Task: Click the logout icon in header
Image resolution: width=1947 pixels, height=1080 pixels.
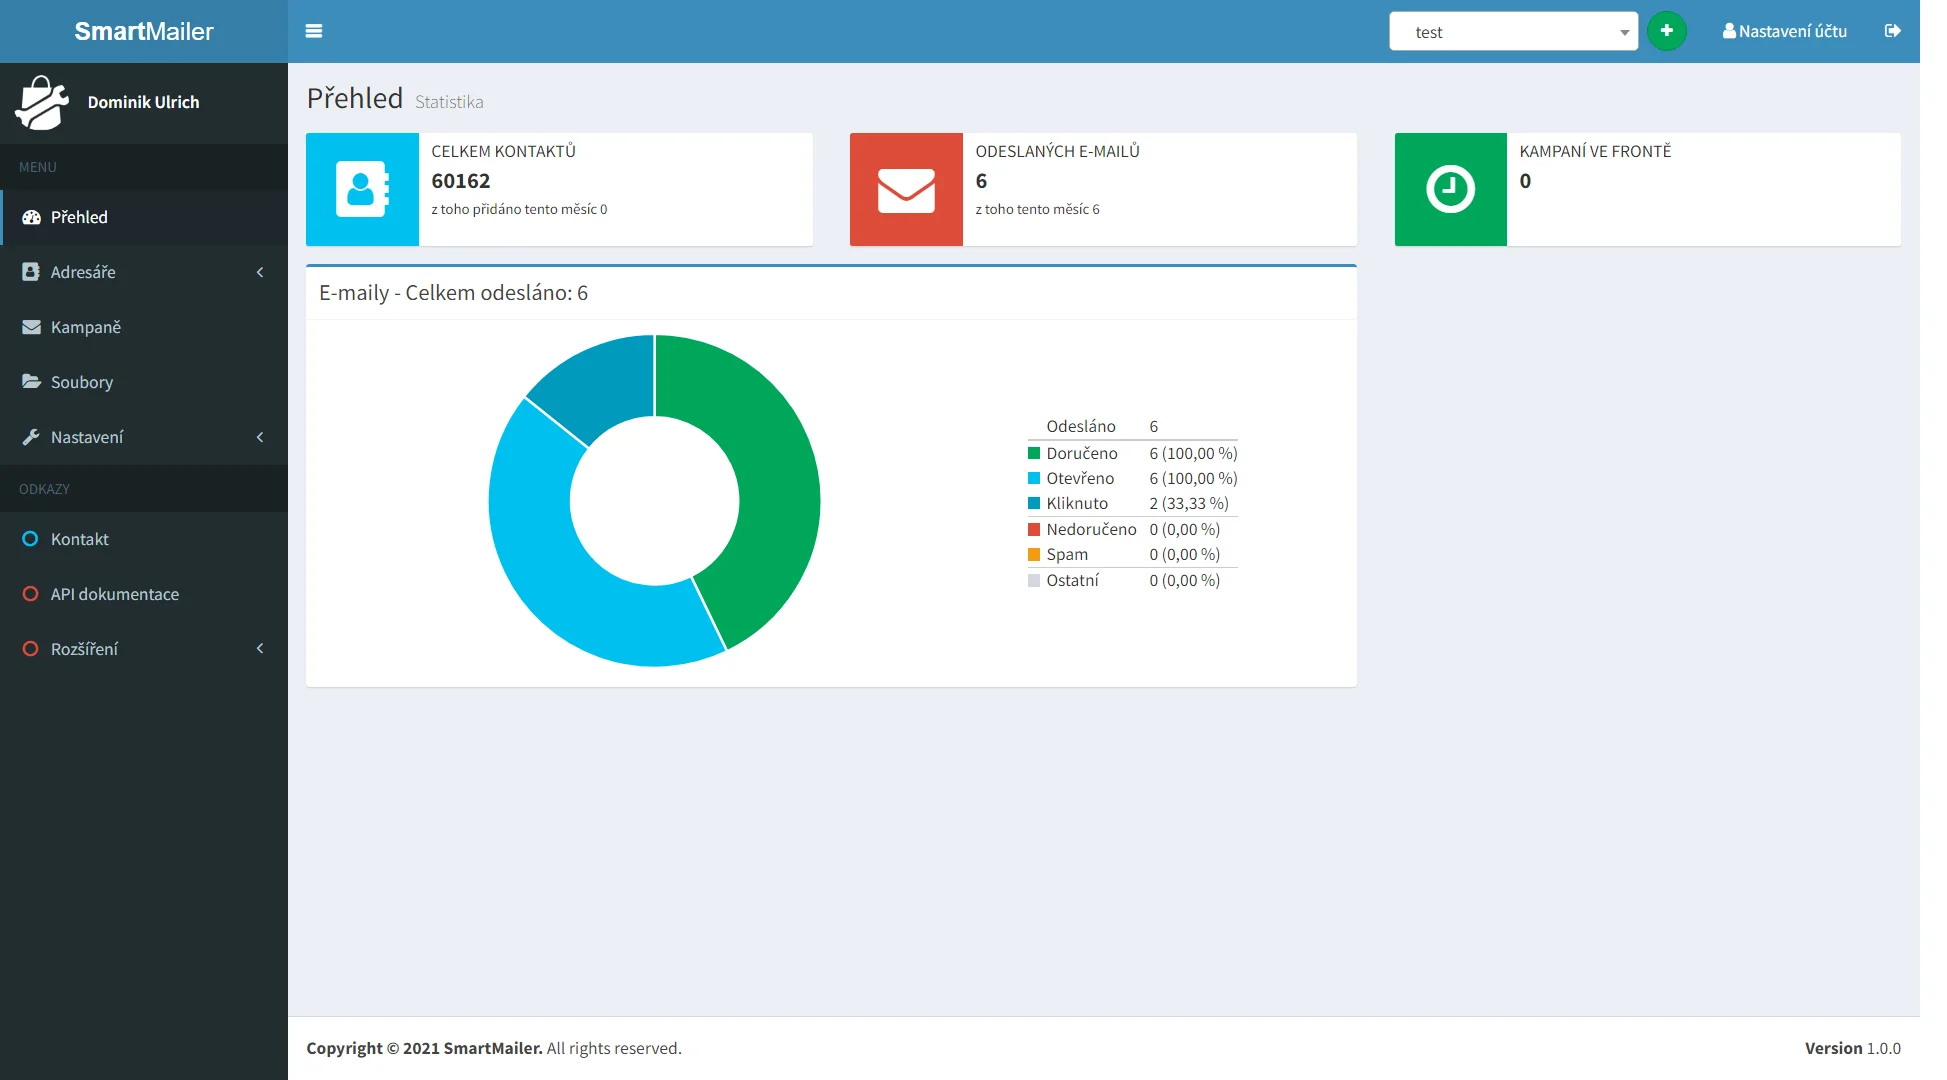Action: coord(1892,31)
